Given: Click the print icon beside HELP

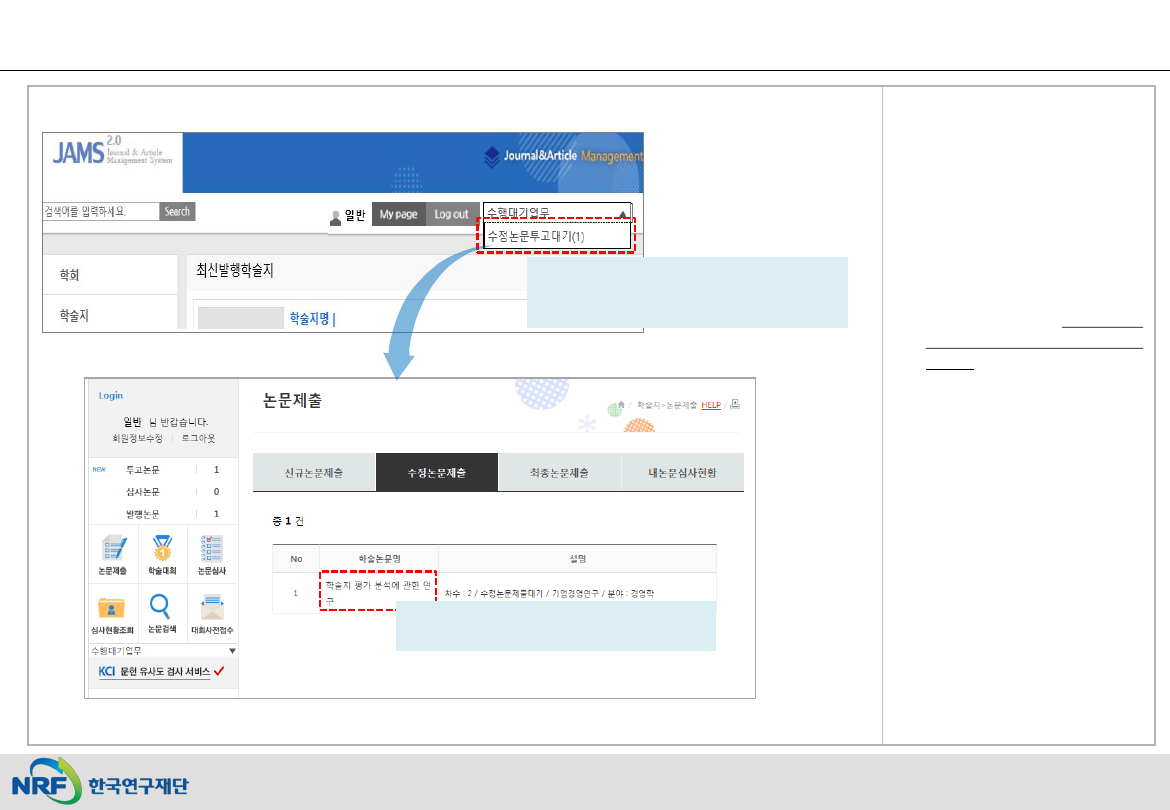Looking at the screenshot, I should pyautogui.click(x=735, y=405).
